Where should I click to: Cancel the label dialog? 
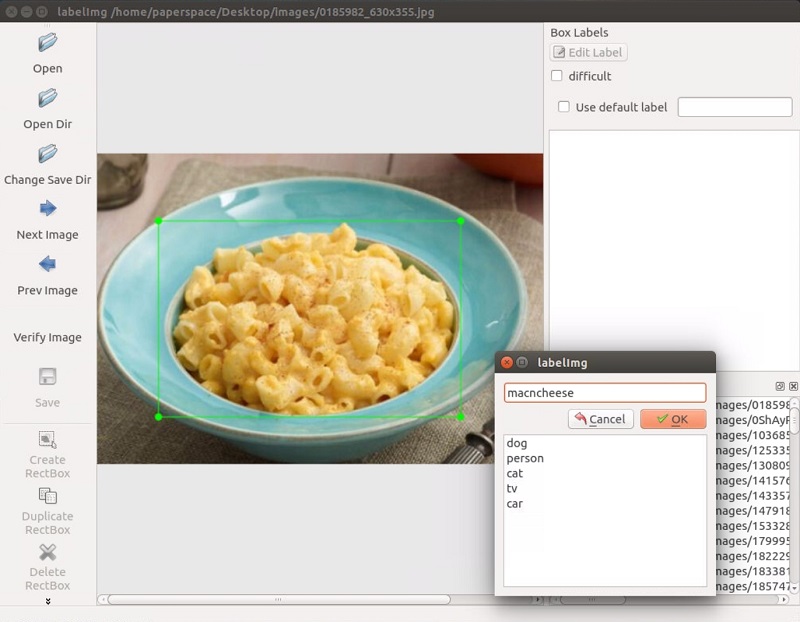600,419
